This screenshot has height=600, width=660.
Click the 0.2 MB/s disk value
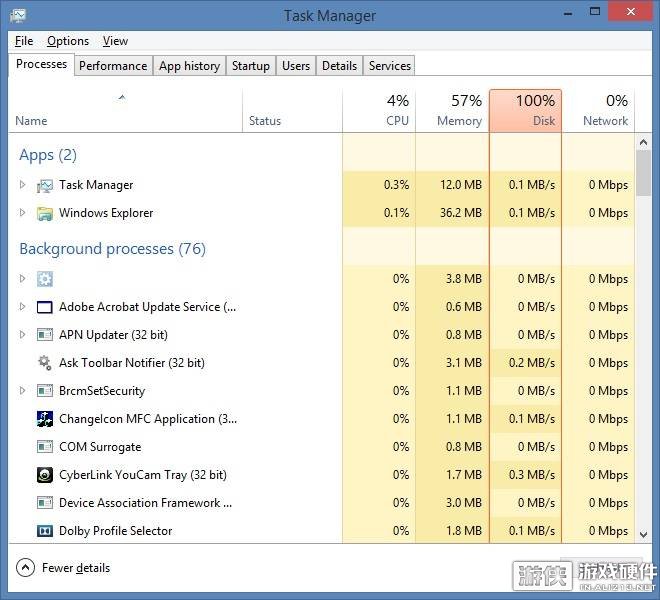tap(532, 363)
